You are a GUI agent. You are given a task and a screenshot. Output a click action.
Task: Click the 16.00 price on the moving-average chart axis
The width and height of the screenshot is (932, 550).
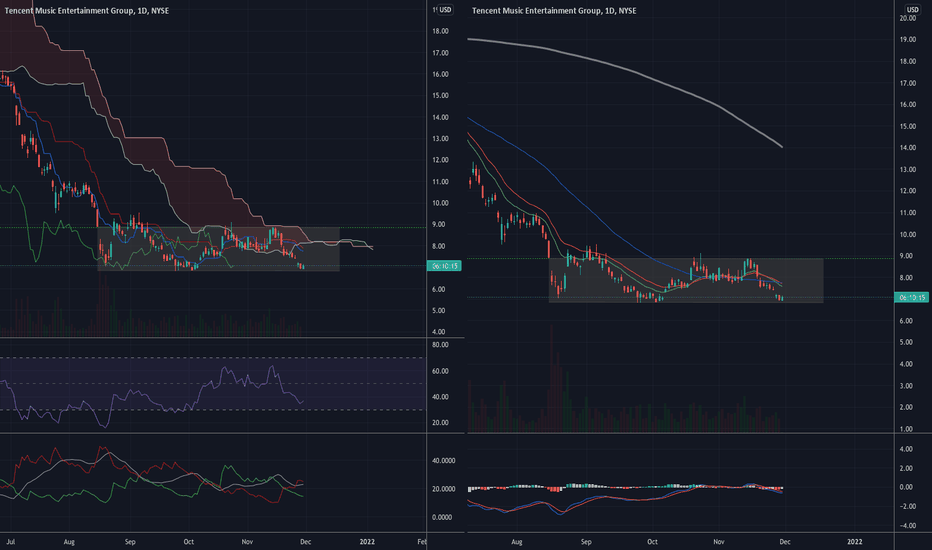[908, 105]
